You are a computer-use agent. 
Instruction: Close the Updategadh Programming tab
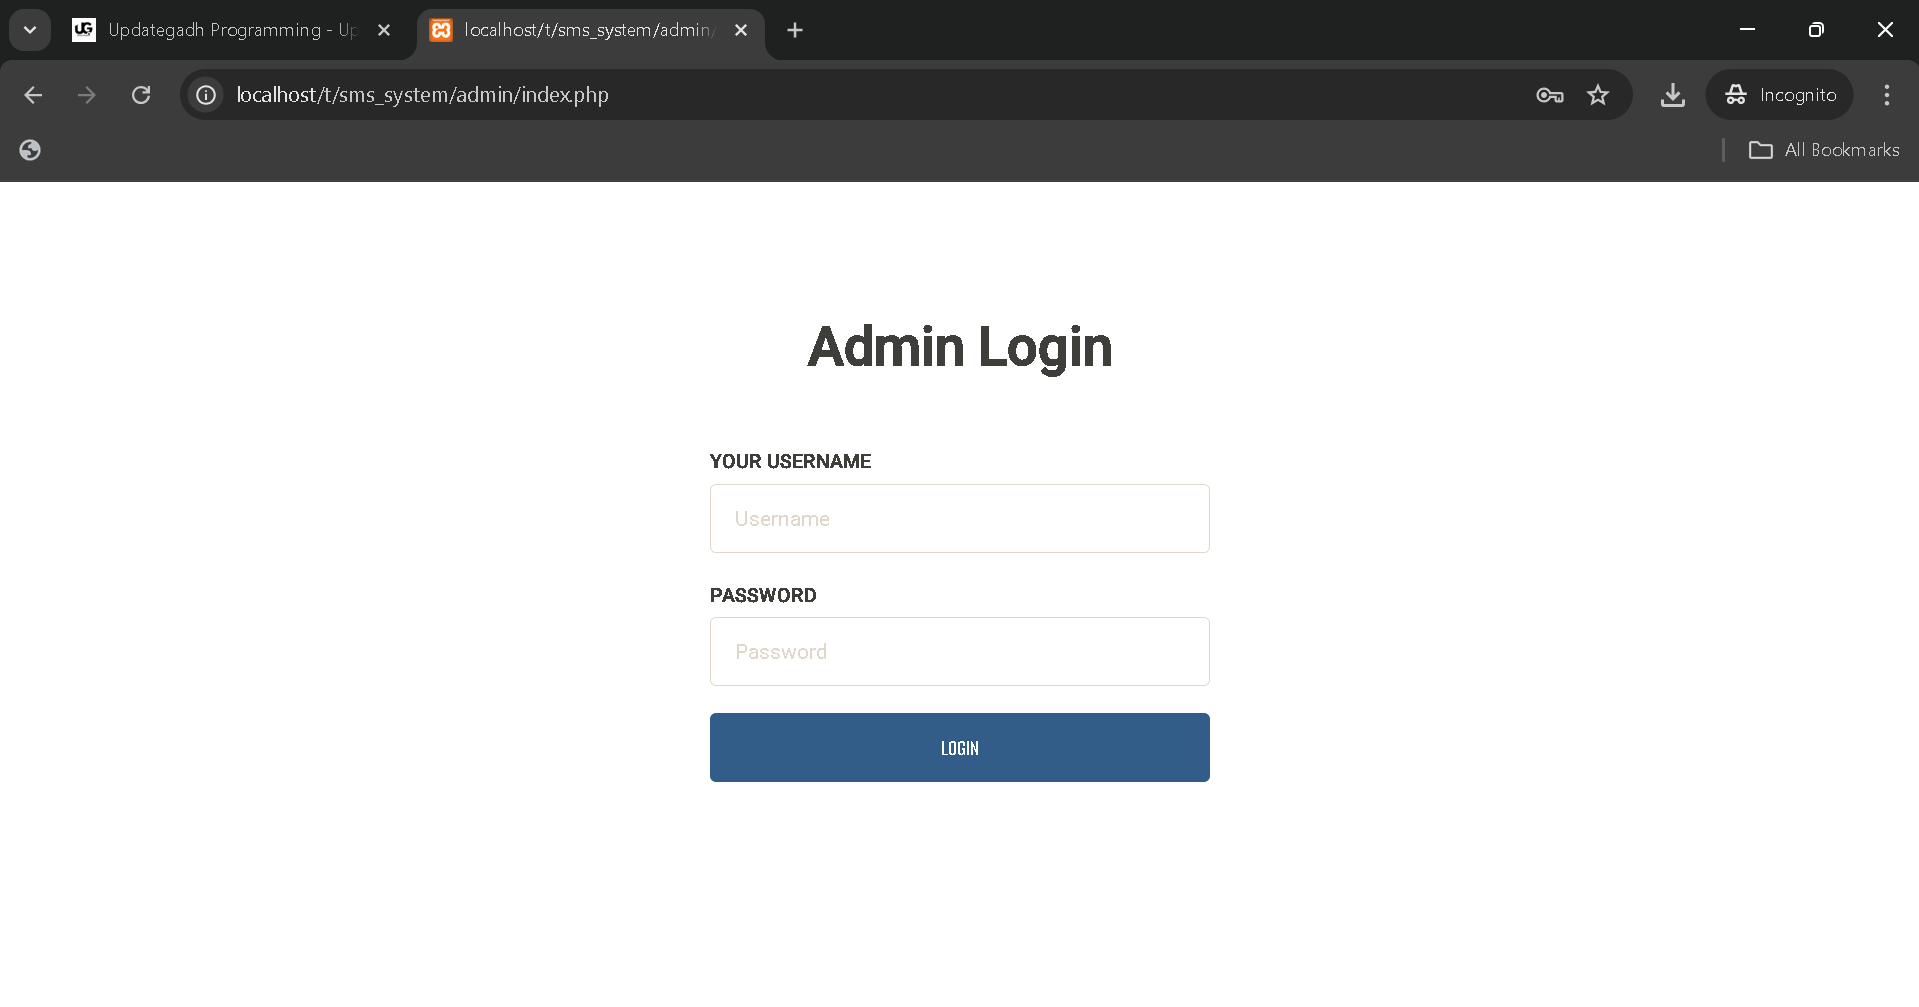click(x=384, y=30)
